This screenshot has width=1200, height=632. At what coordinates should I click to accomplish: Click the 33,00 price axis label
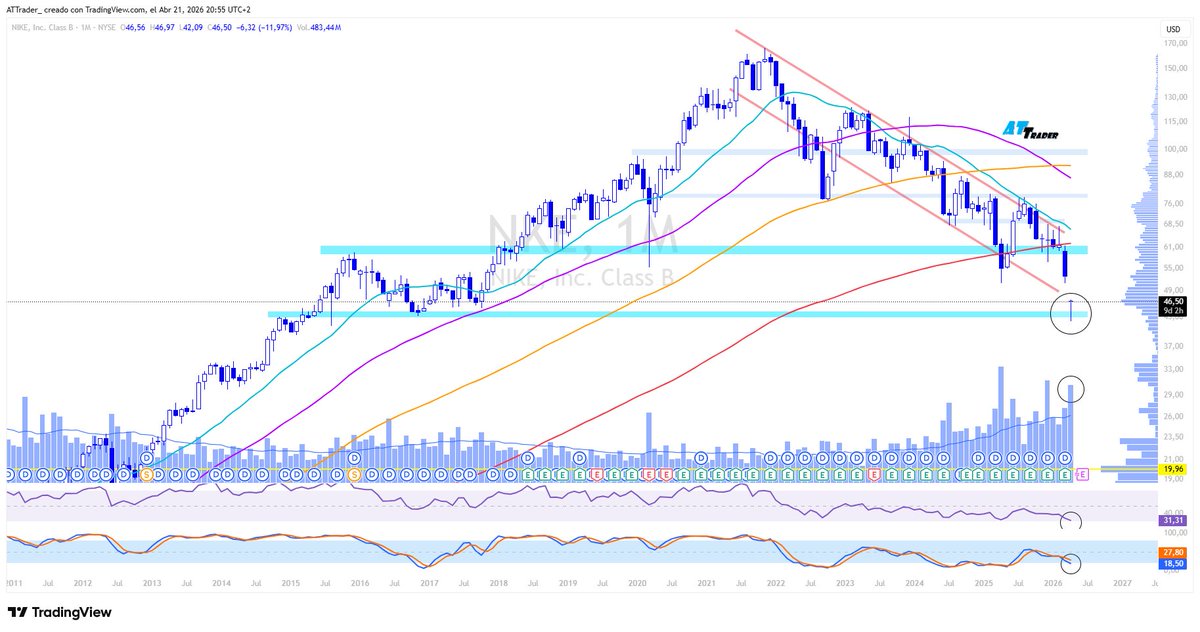point(1172,368)
